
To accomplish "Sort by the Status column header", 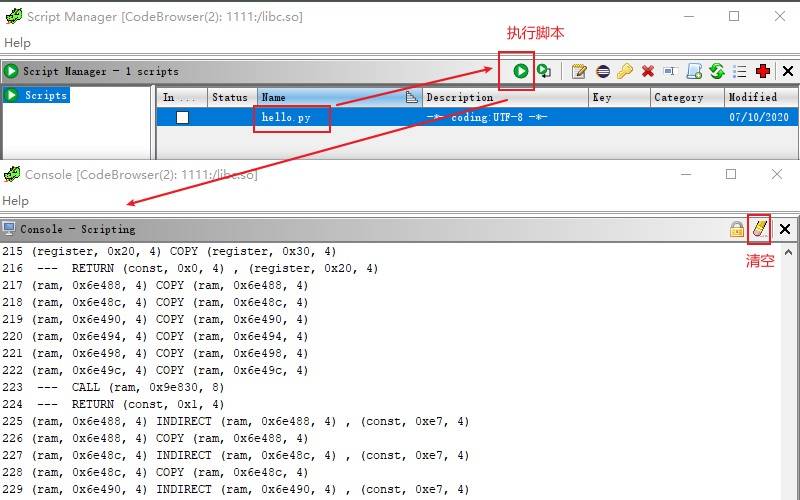I will click(232, 97).
